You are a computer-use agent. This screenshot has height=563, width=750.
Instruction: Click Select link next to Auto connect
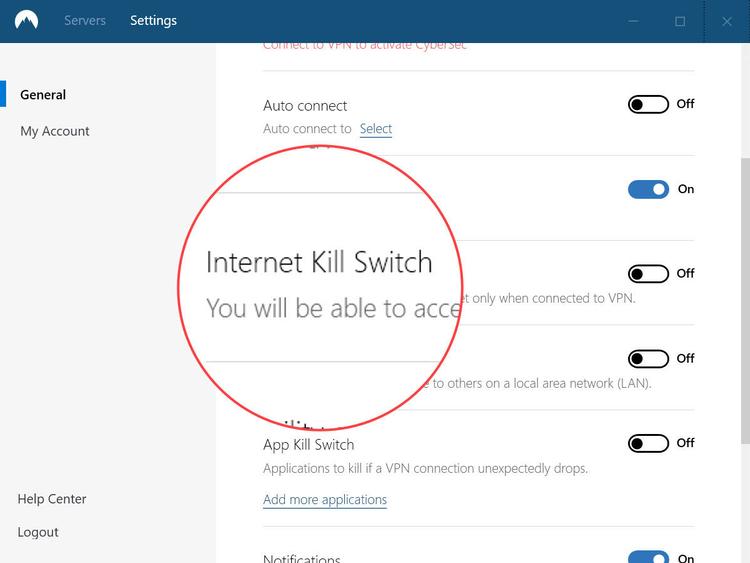pyautogui.click(x=376, y=129)
